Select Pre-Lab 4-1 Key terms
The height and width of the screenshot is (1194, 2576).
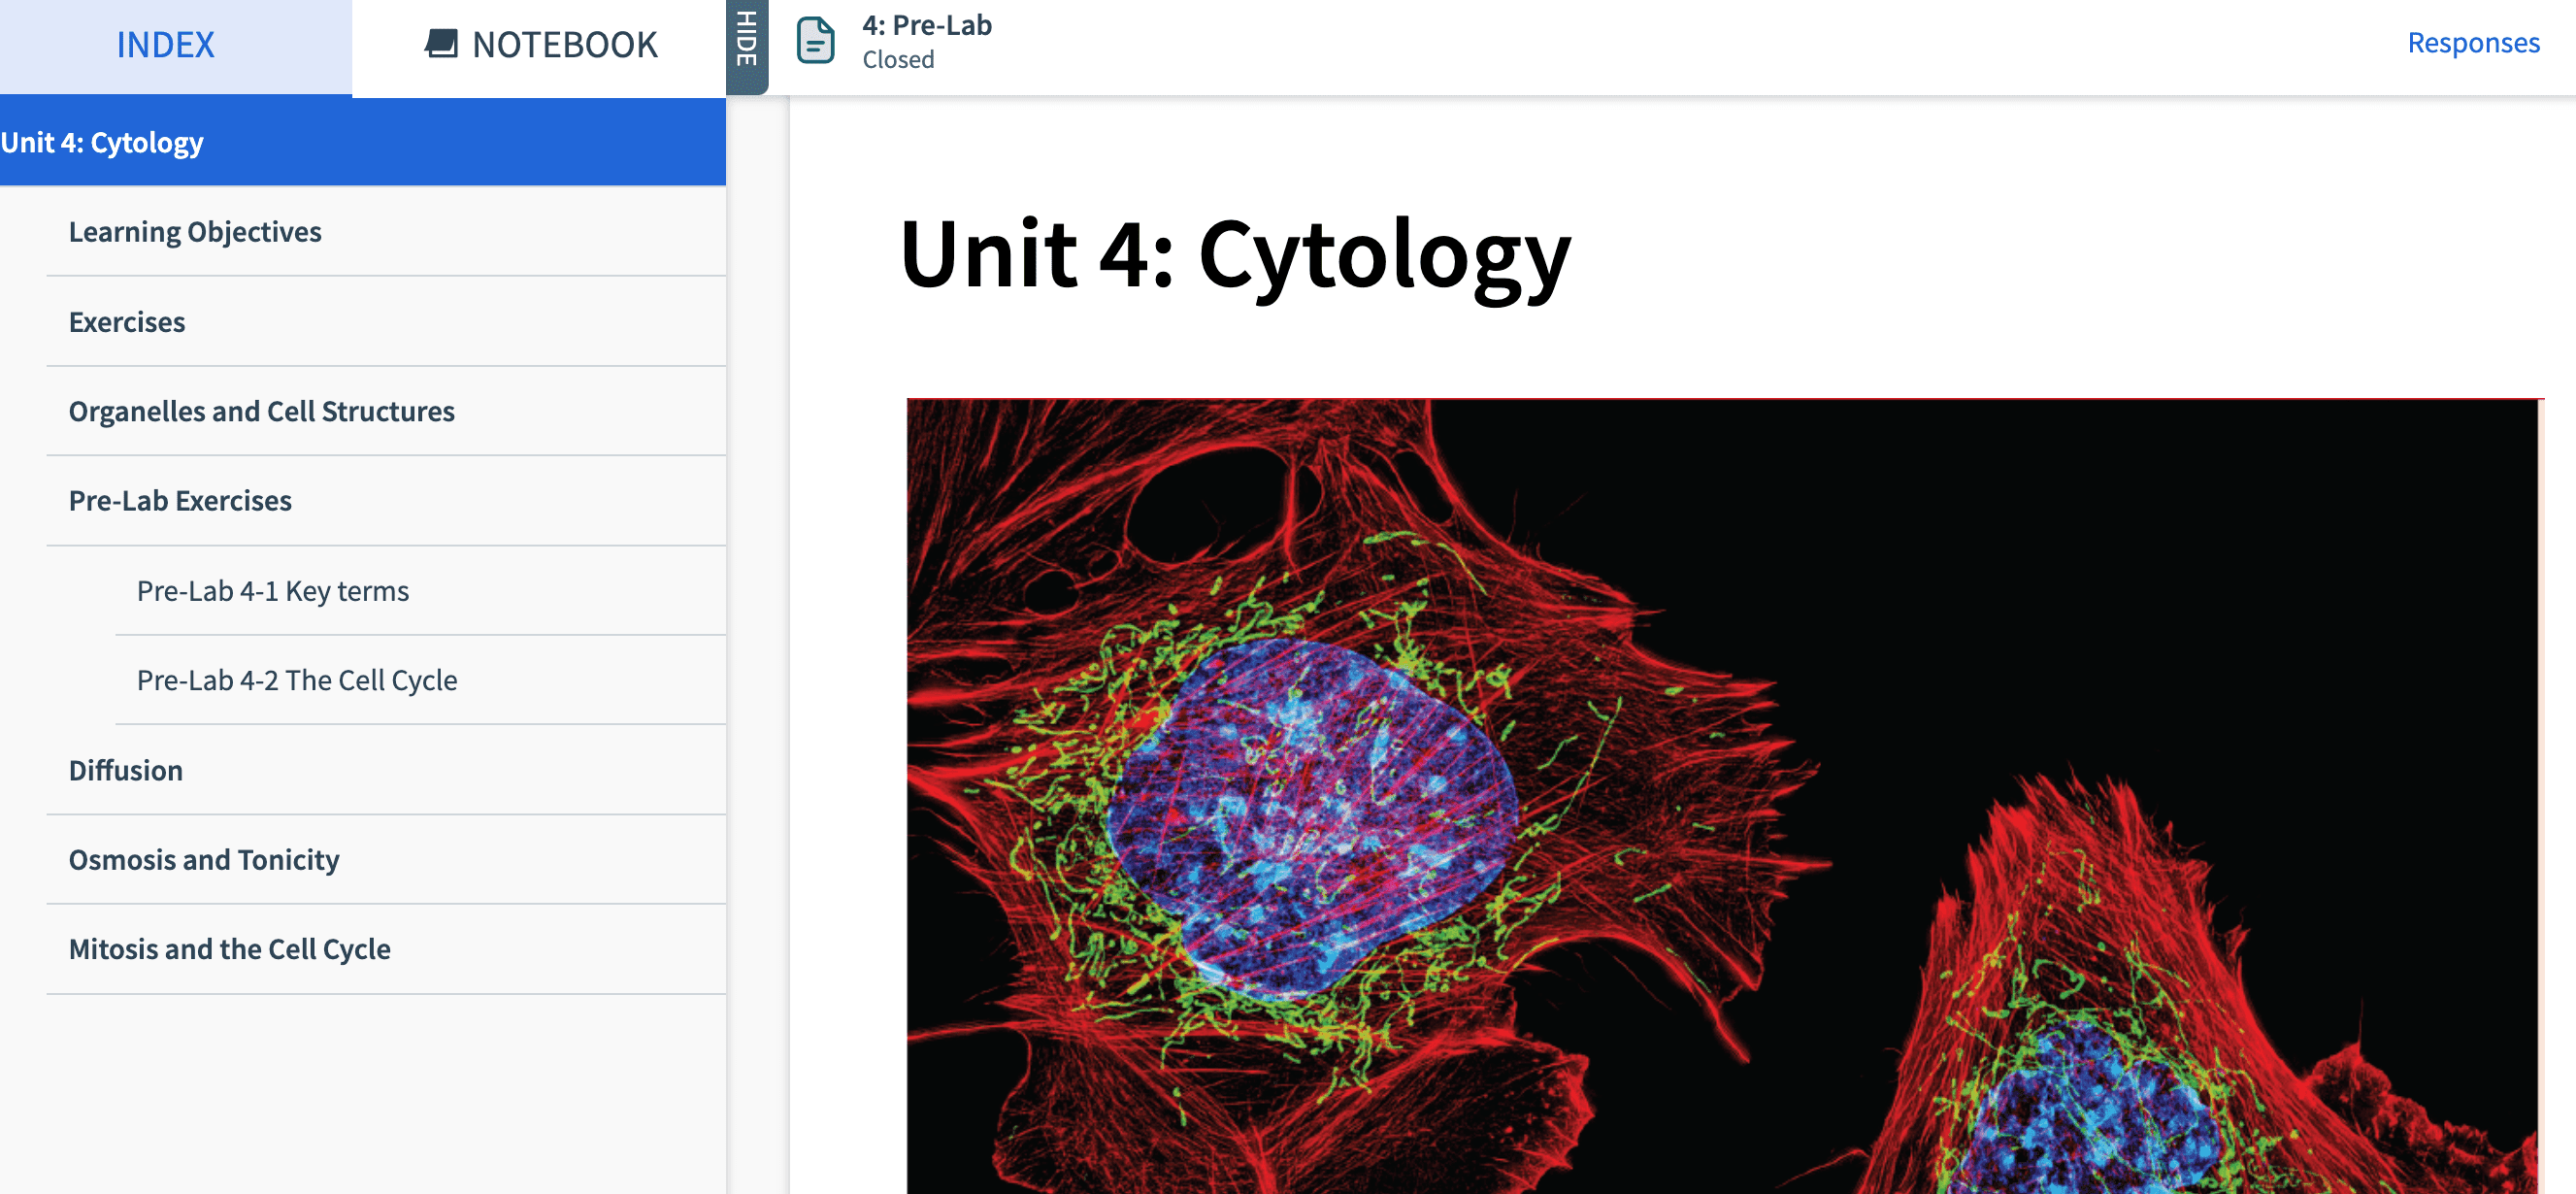[x=421, y=591]
